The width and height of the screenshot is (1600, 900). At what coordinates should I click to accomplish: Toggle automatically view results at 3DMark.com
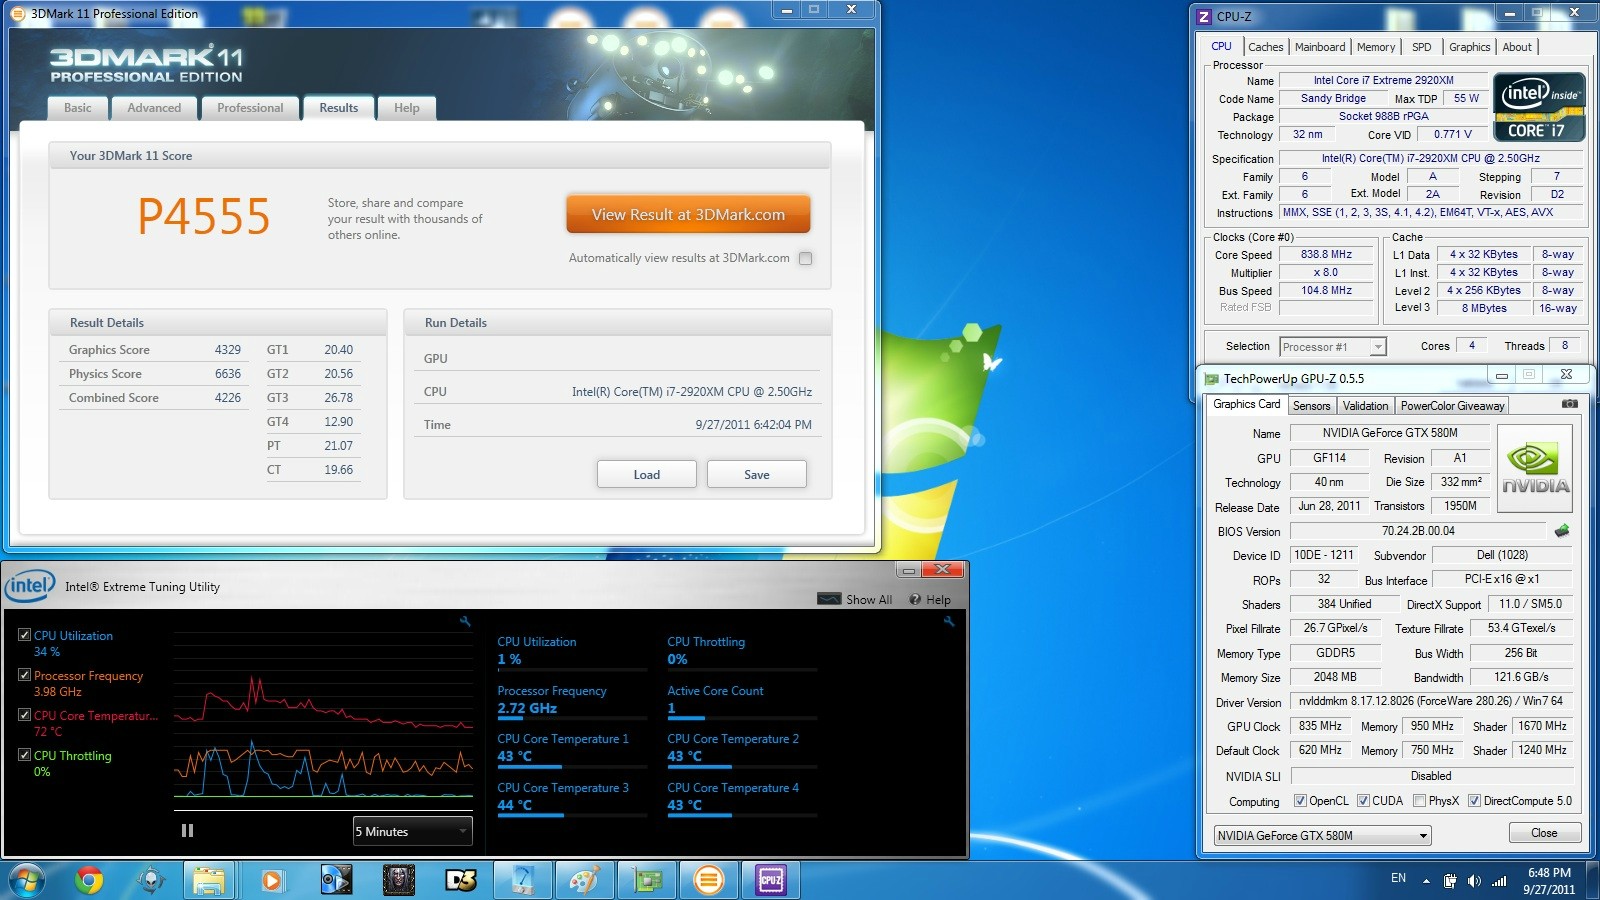(805, 258)
